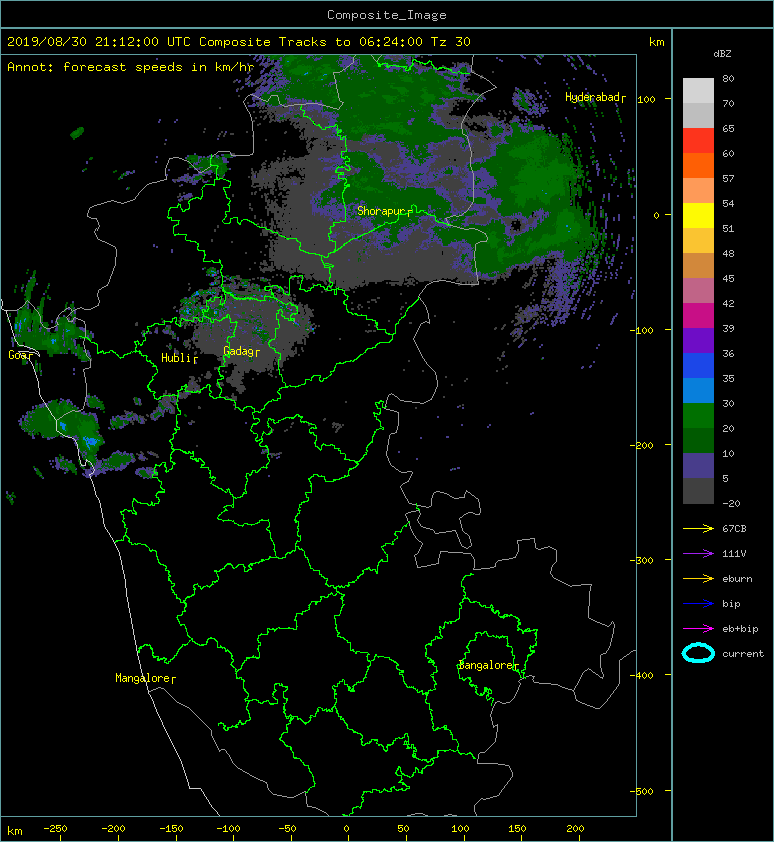Click the magenta eb+bip arrow legend icon
The image size is (774, 842).
point(698,629)
